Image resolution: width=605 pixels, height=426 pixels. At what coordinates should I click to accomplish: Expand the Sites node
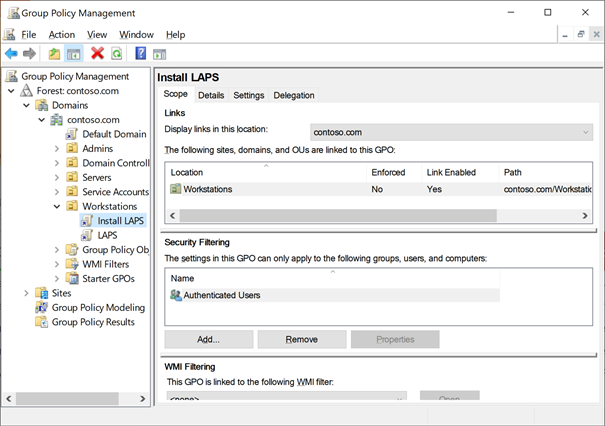coord(26,293)
